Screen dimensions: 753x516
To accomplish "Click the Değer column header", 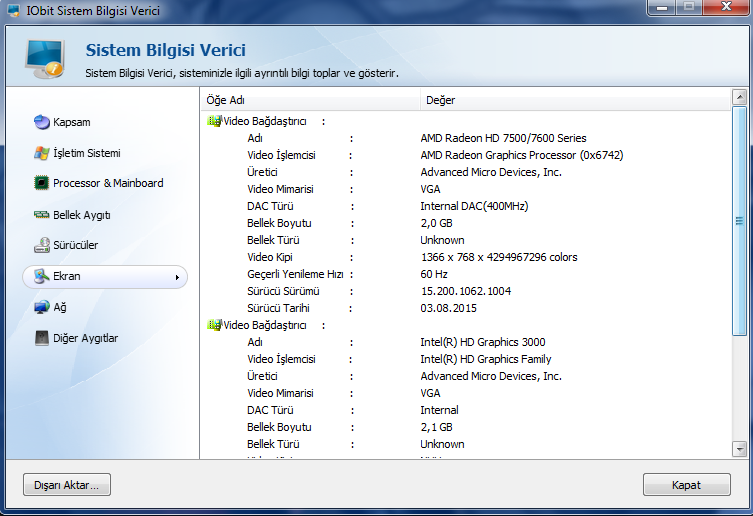I will click(575, 100).
